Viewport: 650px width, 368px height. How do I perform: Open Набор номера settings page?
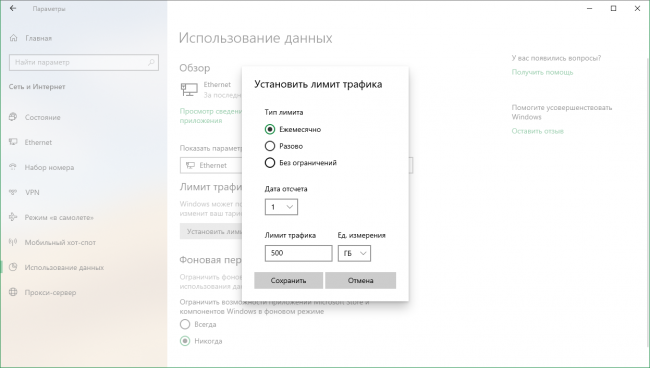(x=49, y=167)
